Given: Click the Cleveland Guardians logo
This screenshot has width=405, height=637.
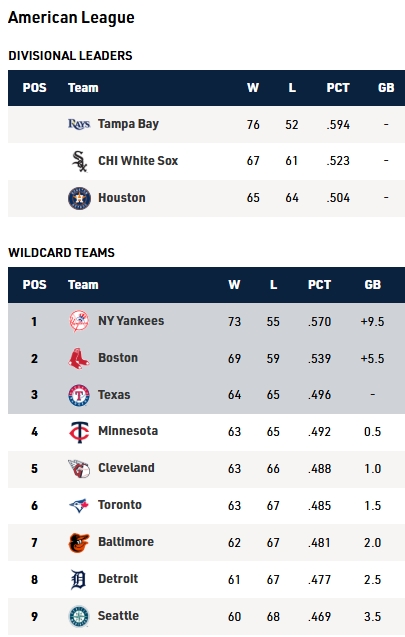Looking at the screenshot, I should 79,468.
